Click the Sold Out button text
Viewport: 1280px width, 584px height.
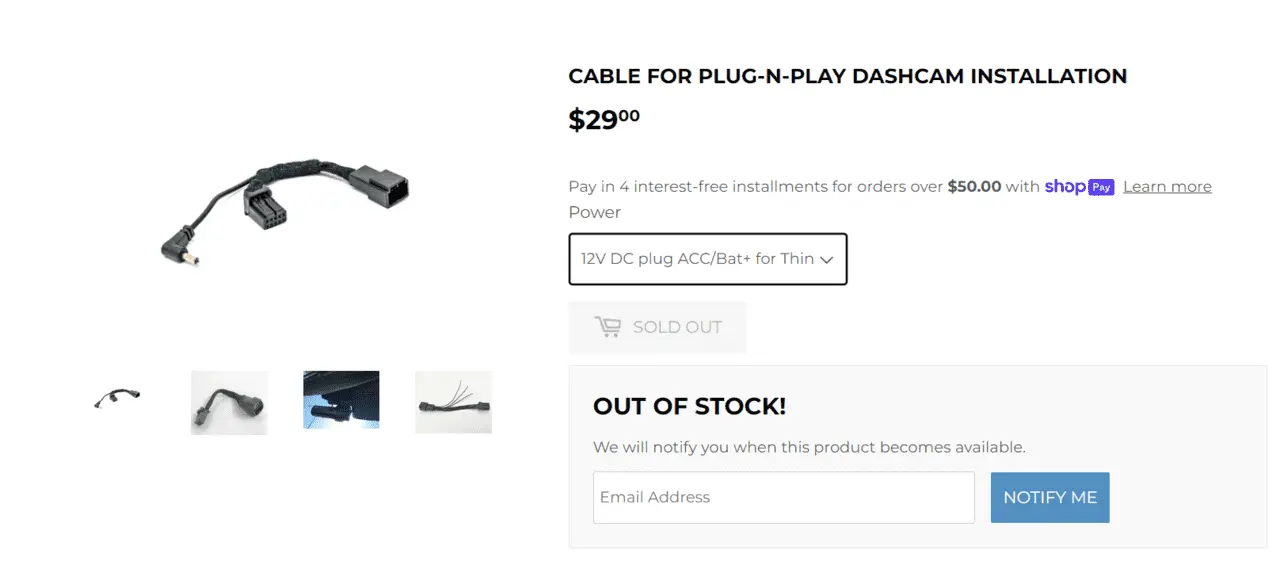pos(677,327)
